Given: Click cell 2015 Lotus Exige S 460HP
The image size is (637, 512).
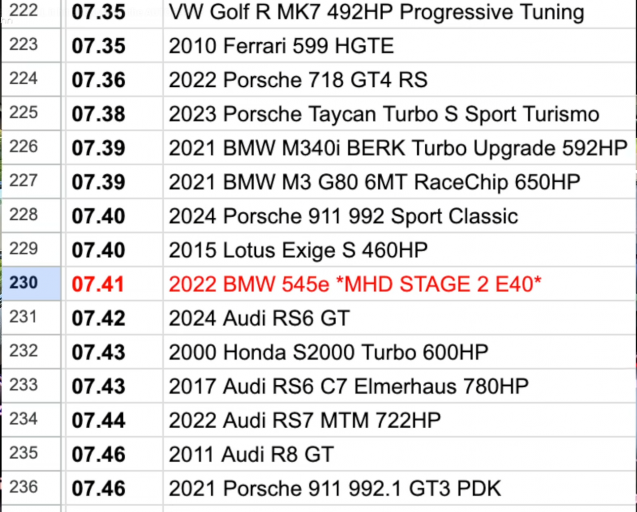Looking at the screenshot, I should click(x=400, y=249).
